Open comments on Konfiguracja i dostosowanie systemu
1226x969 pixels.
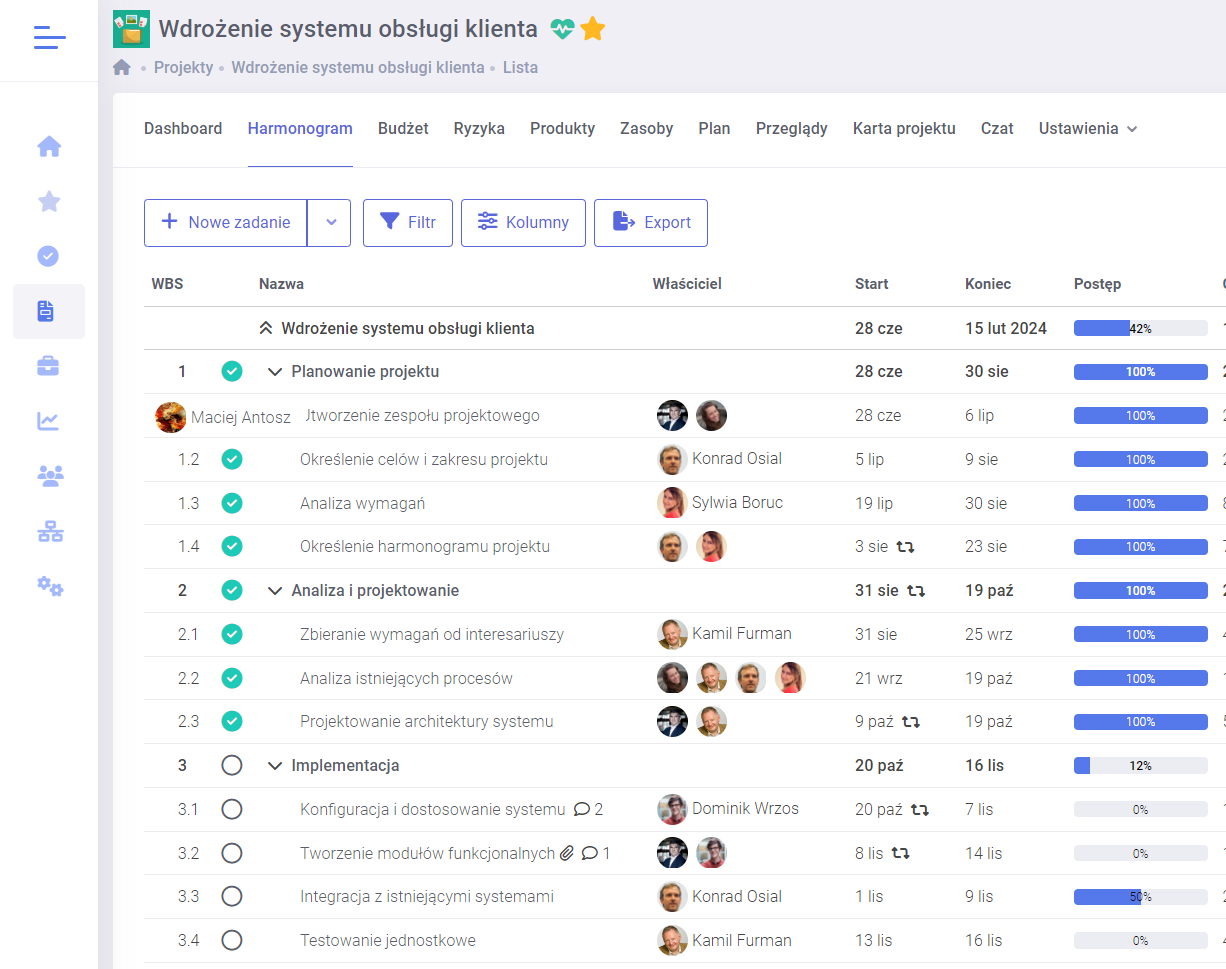[588, 809]
